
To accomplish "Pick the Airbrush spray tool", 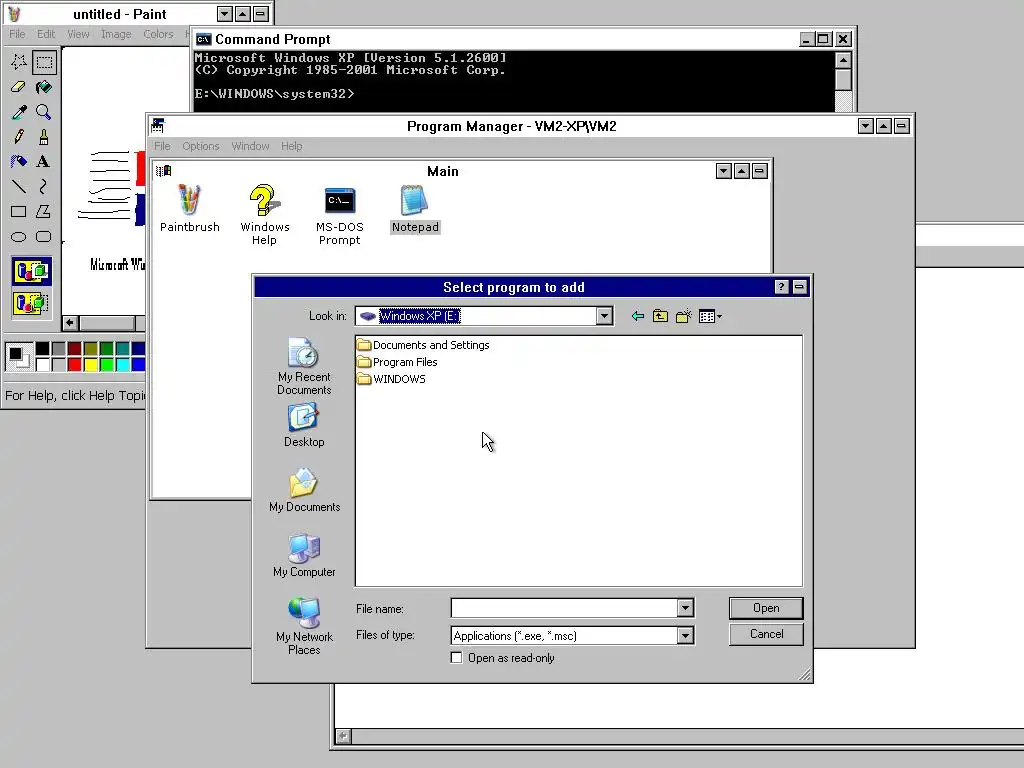I will point(18,161).
